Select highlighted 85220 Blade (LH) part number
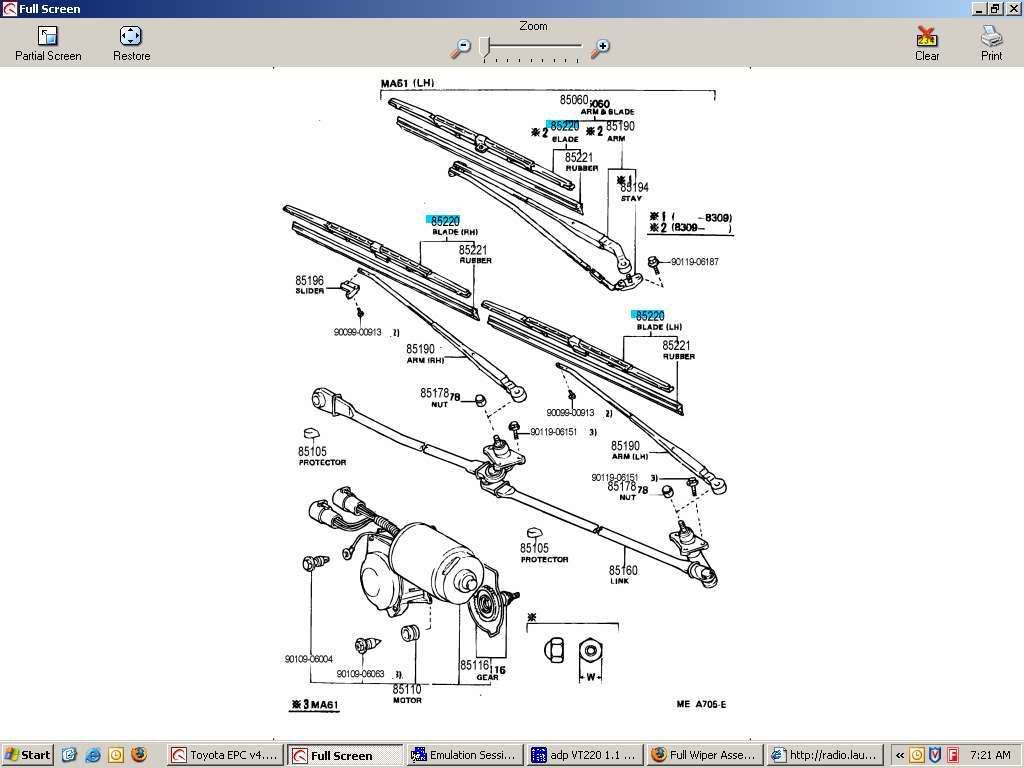 click(650, 316)
